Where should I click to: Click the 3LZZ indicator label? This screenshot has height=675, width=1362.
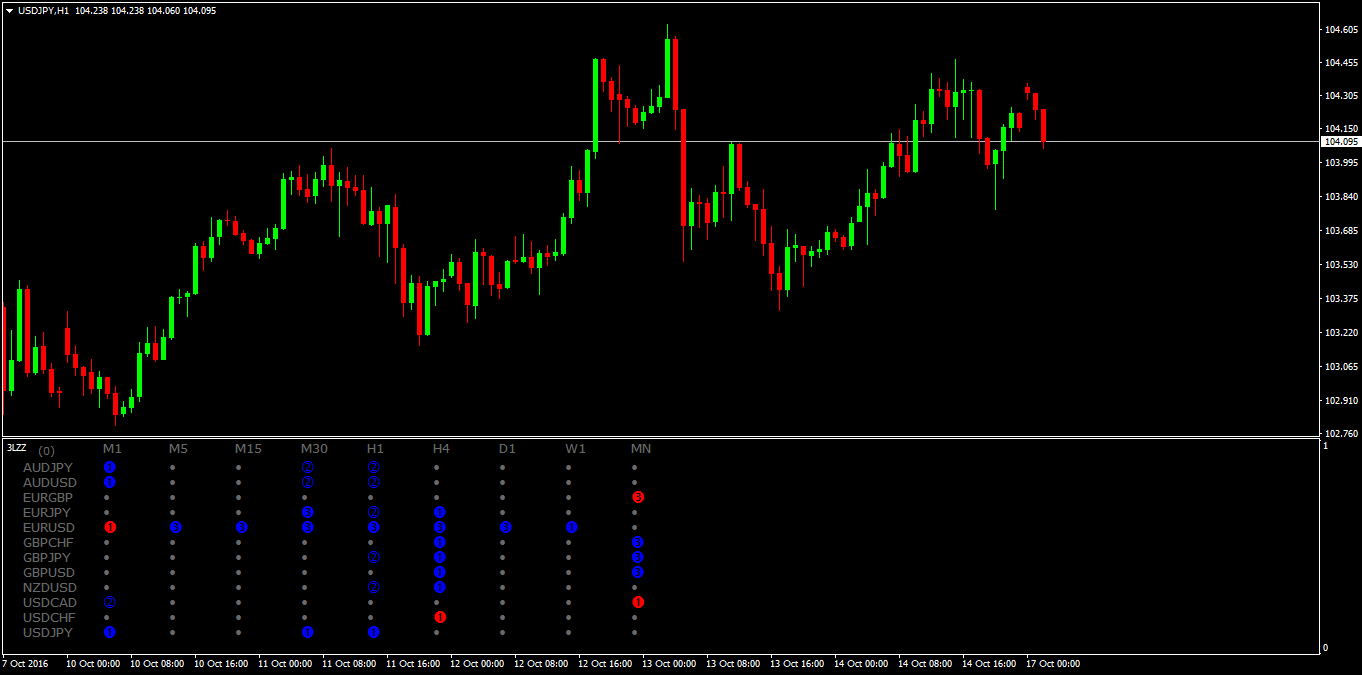[16, 447]
